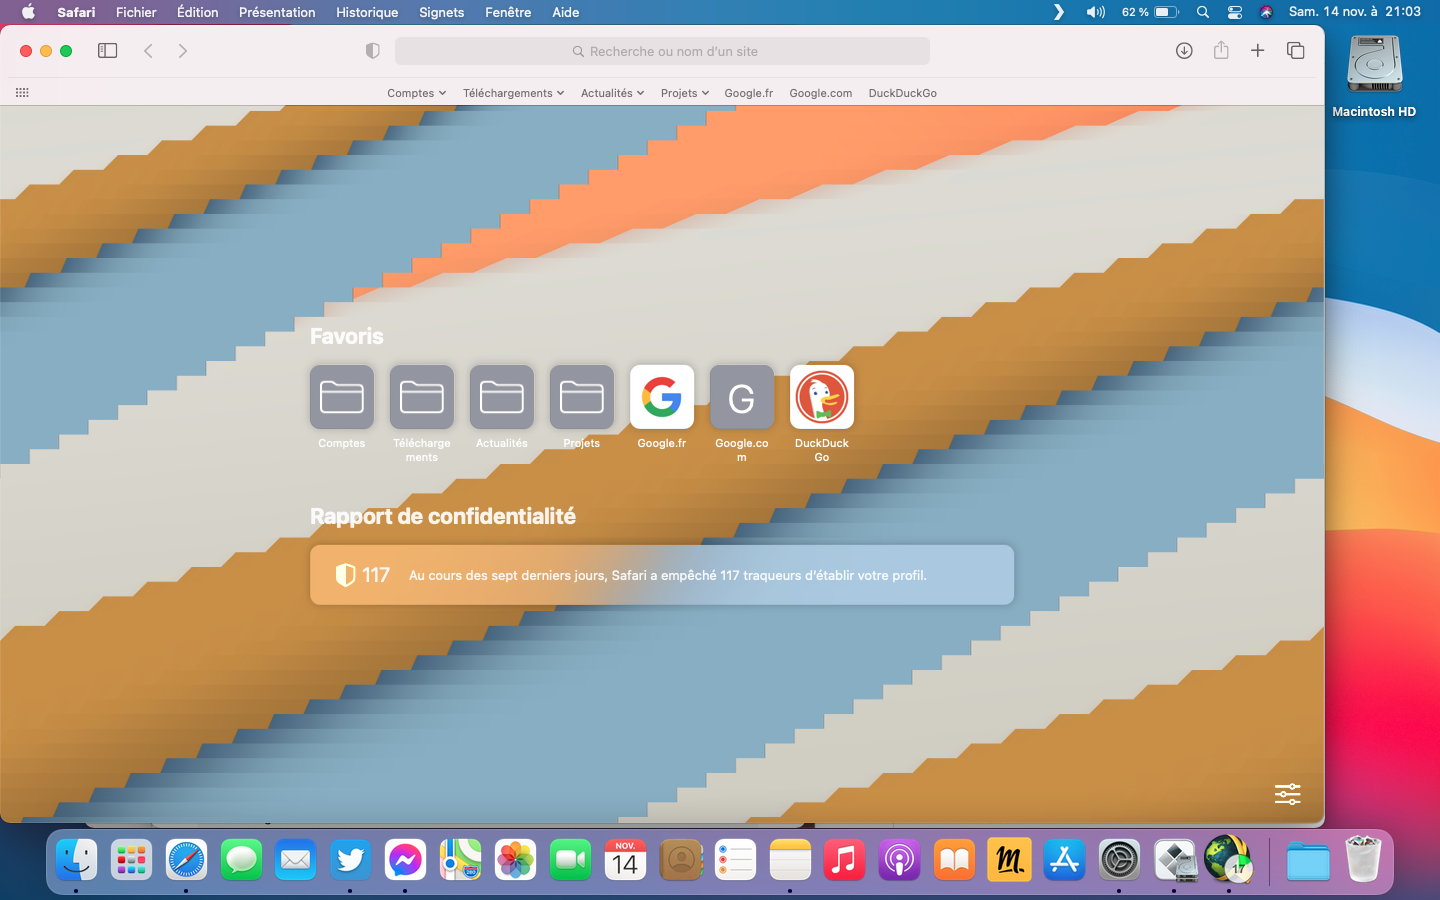Viewport: 1440px width, 900px height.
Task: Click the 'Recherche ou nom d'un site' address field
Action: 662,51
